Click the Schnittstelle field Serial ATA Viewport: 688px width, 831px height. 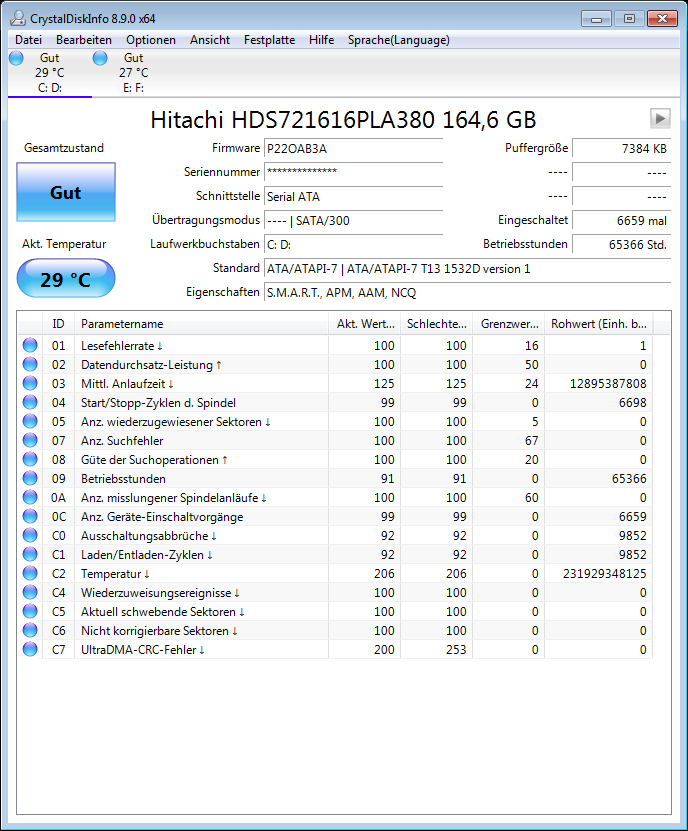[353, 197]
